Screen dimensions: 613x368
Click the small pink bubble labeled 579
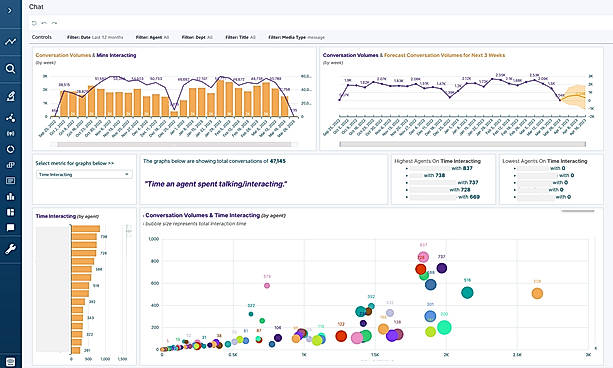pyautogui.click(x=267, y=285)
